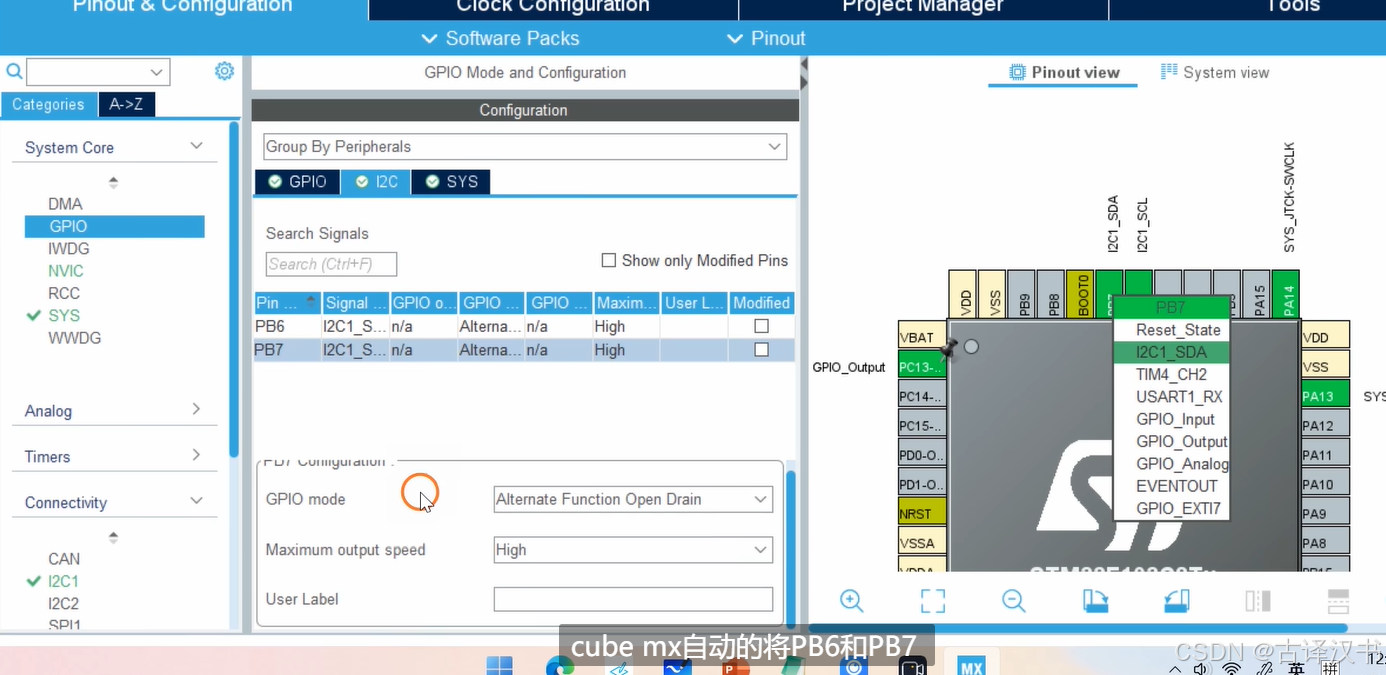
Task: Focus the User Label input field
Action: click(633, 599)
